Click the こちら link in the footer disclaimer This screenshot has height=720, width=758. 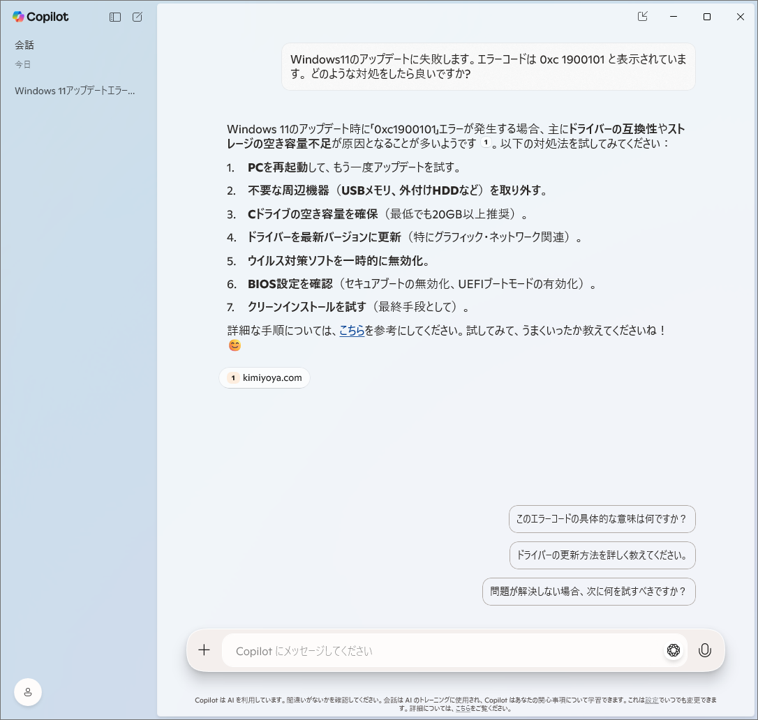point(463,708)
